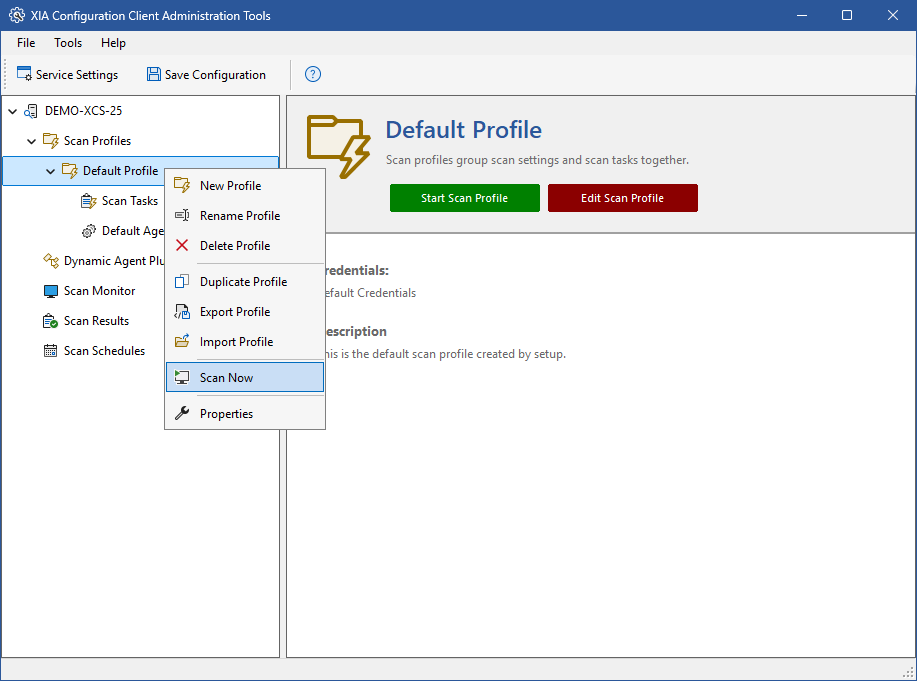Click the Service Settings toolbar icon
Viewport: 917px width, 681px height.
pos(24,74)
